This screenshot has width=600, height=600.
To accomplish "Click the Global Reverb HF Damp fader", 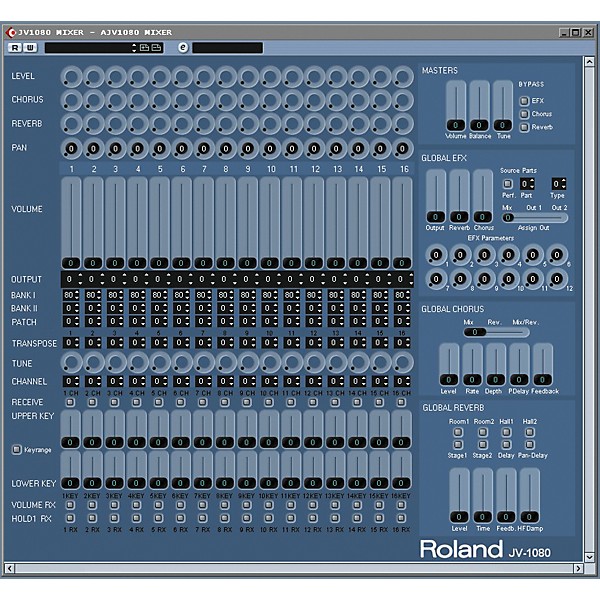I will coord(529,496).
